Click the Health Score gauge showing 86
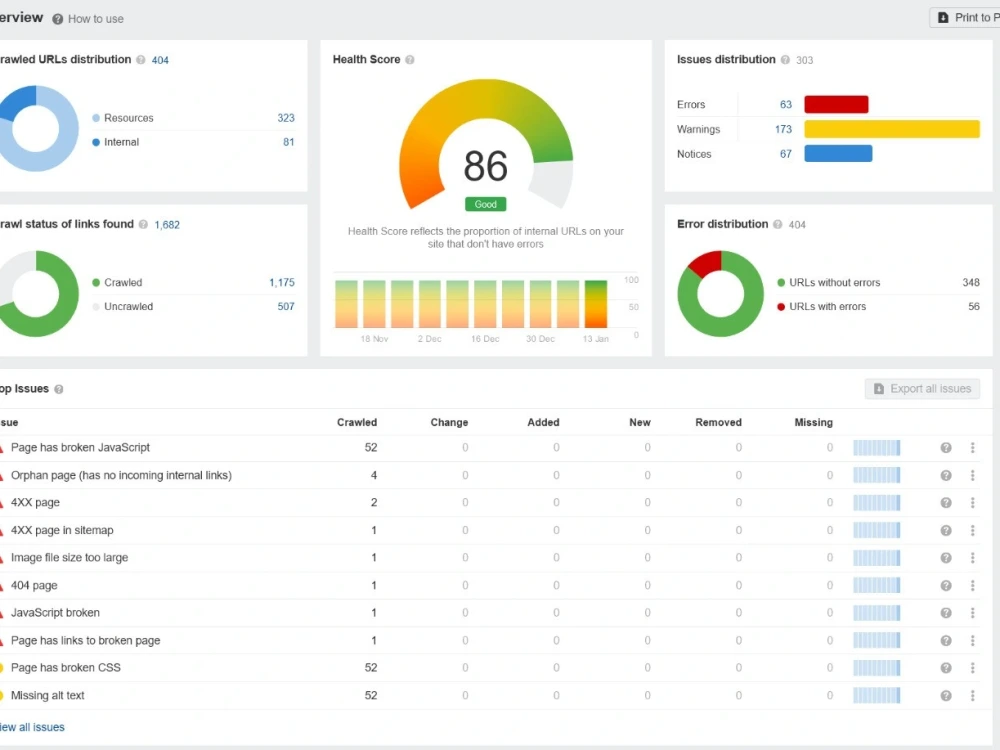The image size is (1000, 750). (486, 144)
